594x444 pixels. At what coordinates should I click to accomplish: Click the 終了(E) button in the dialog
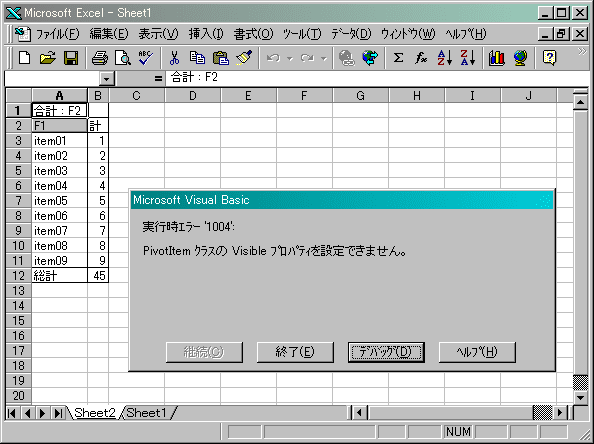[x=295, y=352]
